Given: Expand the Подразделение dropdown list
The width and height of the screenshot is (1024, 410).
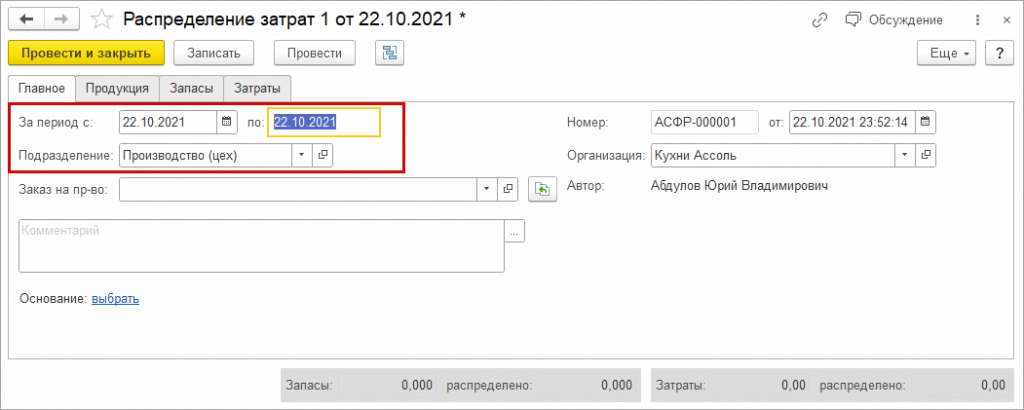Looking at the screenshot, I should pos(301,155).
